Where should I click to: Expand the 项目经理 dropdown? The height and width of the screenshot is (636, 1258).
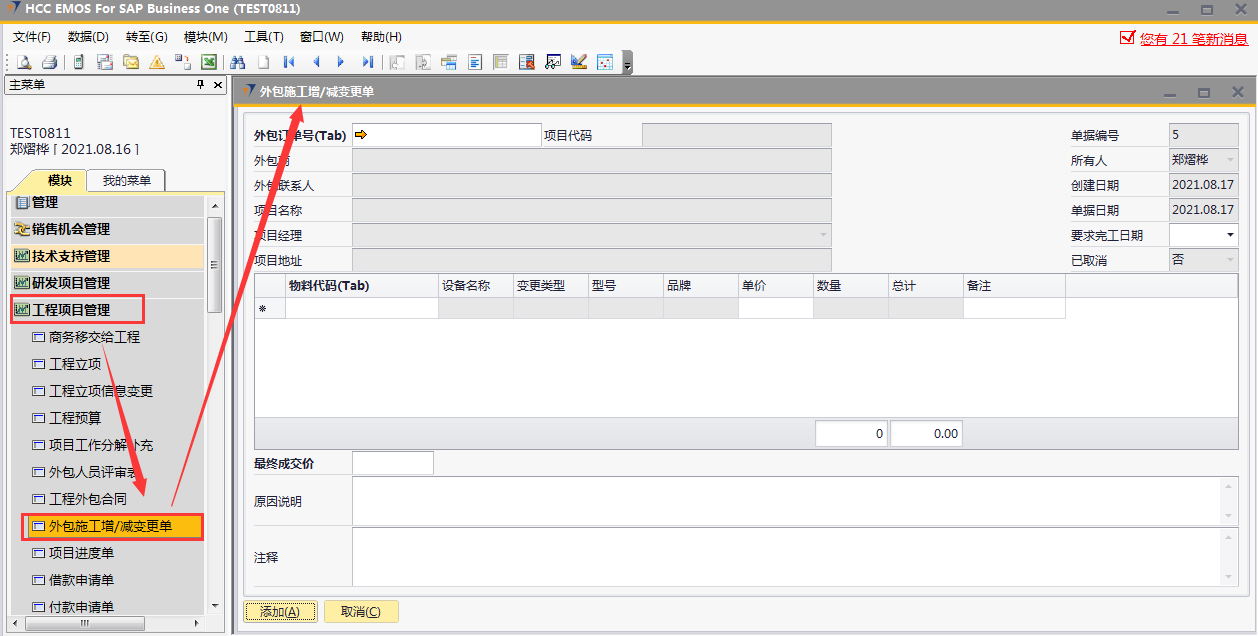point(823,236)
